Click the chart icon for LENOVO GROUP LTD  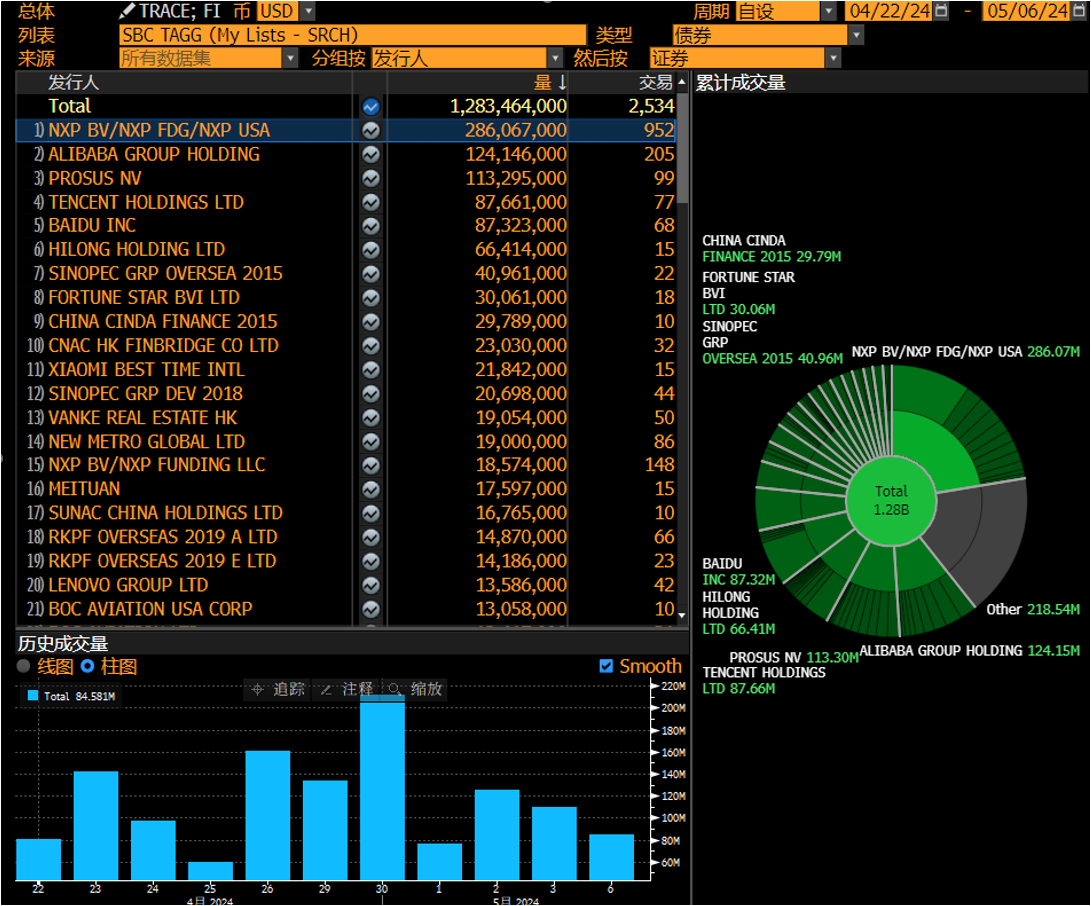[371, 585]
